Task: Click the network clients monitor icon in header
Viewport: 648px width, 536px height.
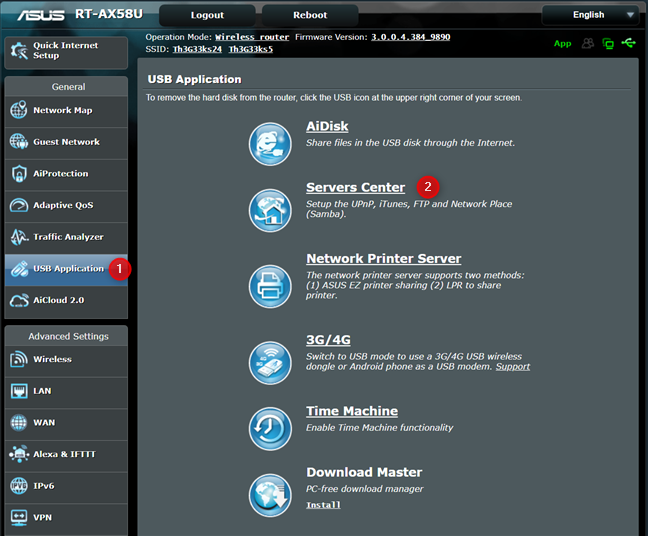Action: pyautogui.click(x=608, y=43)
